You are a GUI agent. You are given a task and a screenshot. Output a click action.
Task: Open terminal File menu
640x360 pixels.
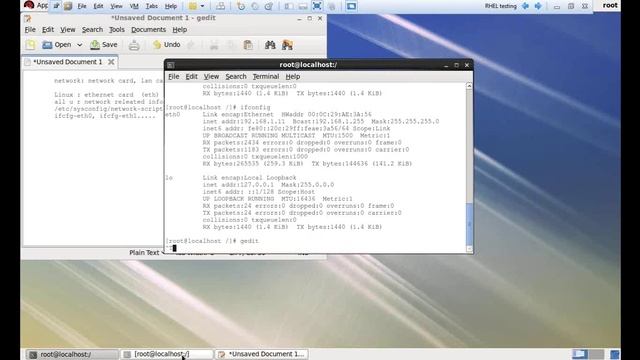173,77
